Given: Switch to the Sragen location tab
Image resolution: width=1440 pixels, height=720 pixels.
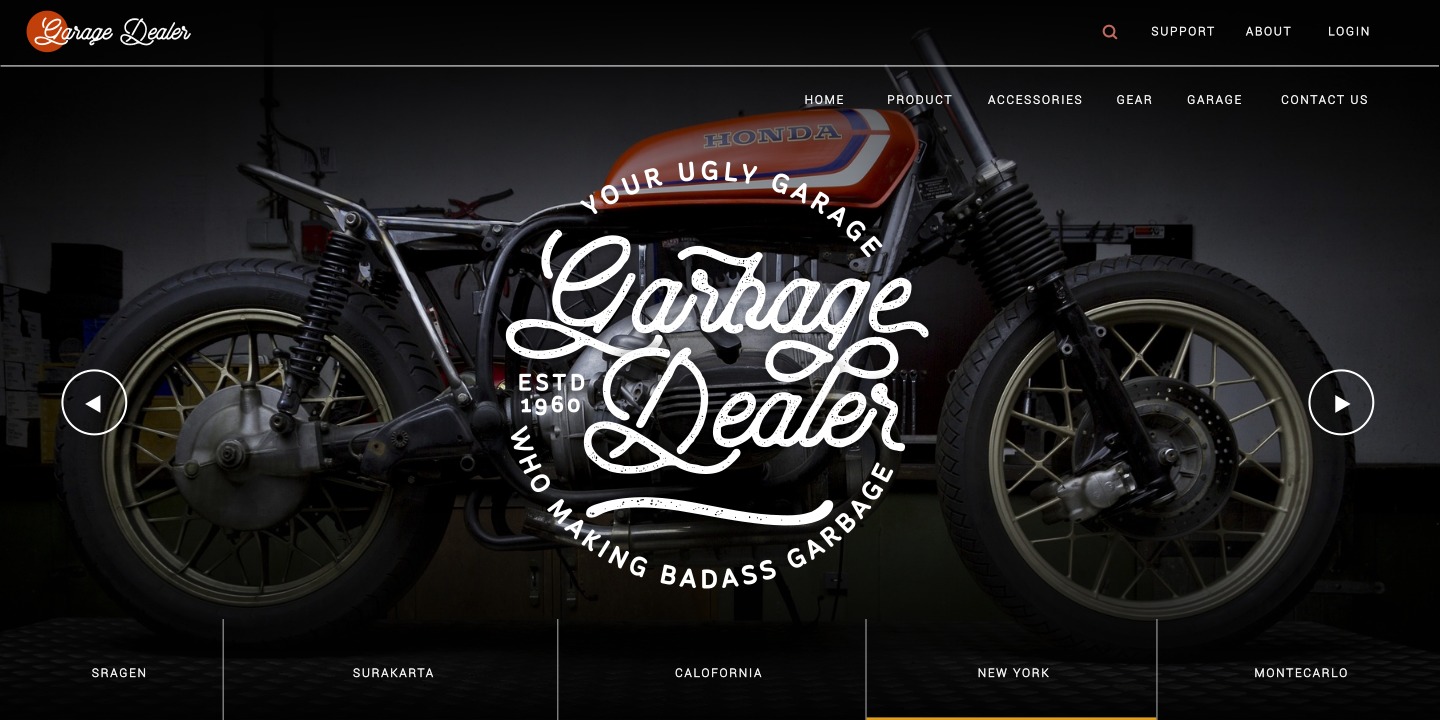Looking at the screenshot, I should (x=119, y=673).
